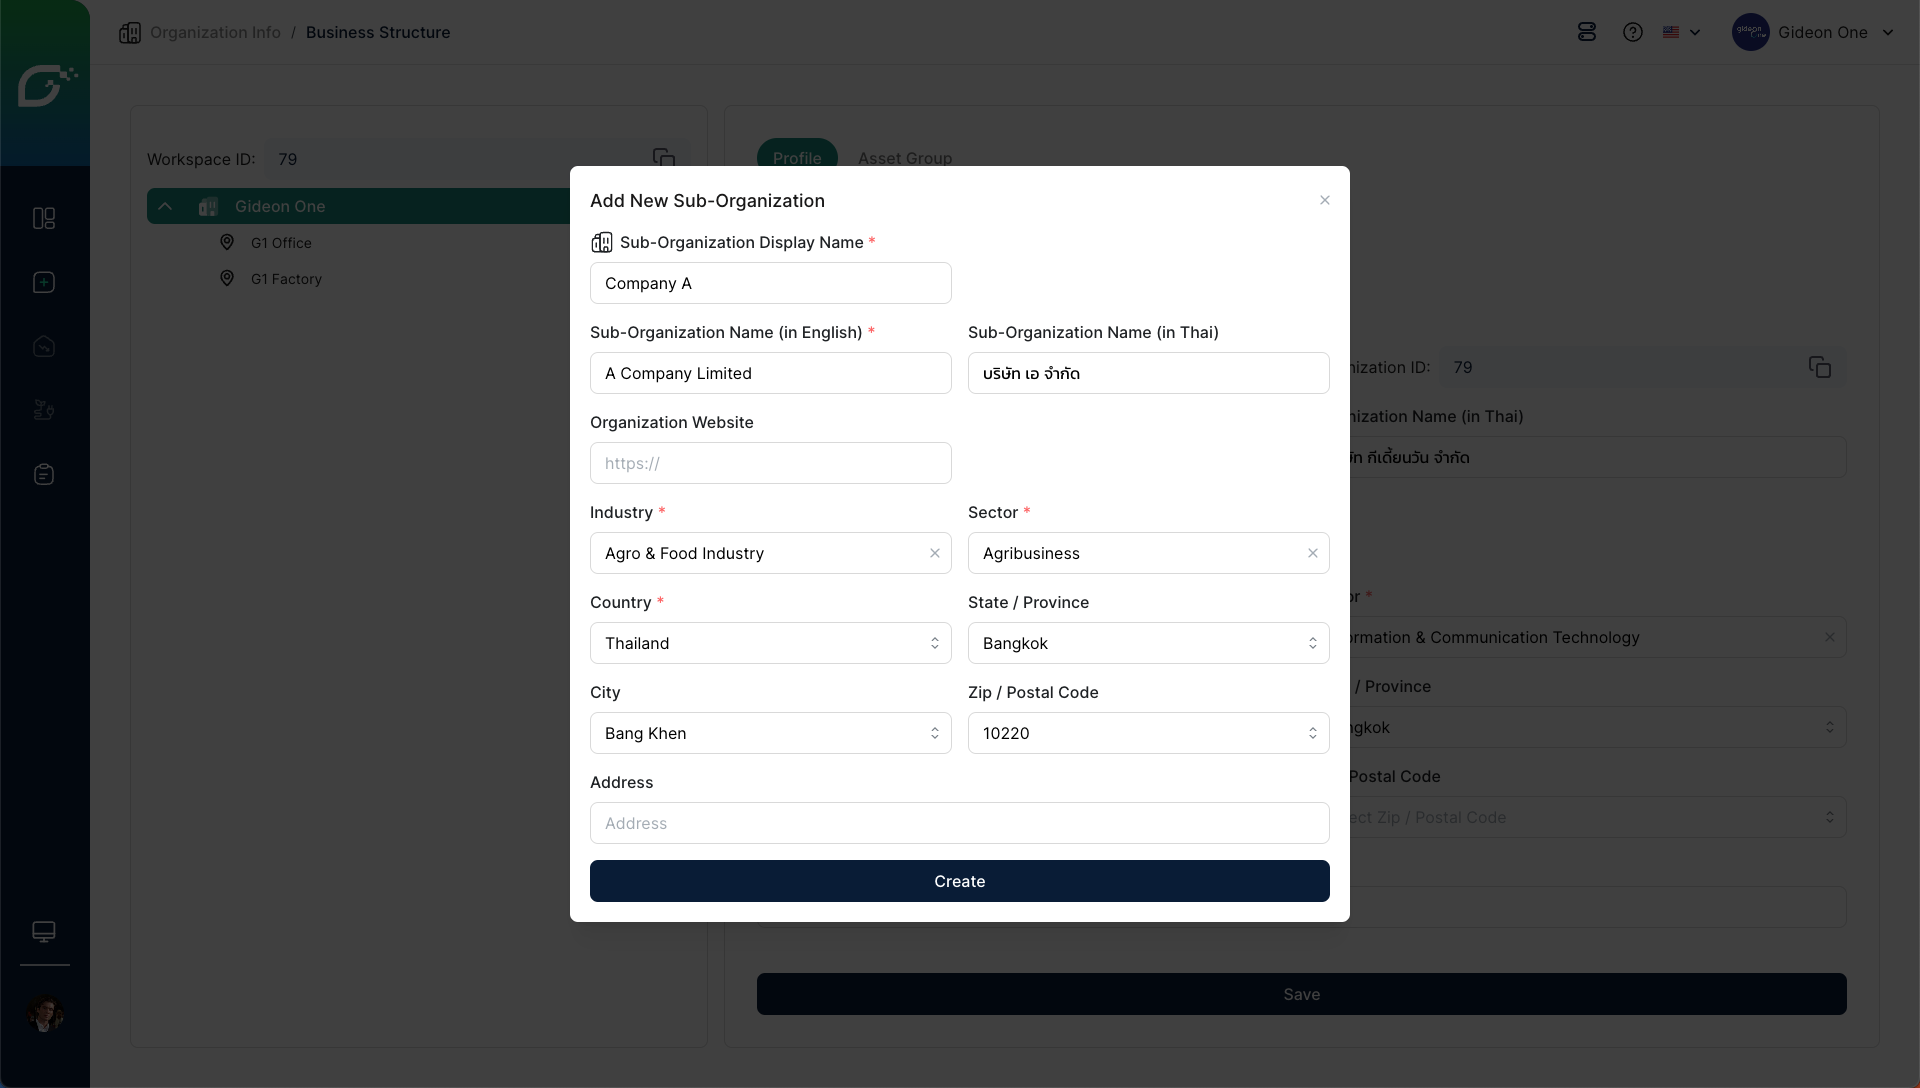Open the Zip / Postal Code 10220 dropdown
This screenshot has height=1088, width=1920.
pos(1148,733)
